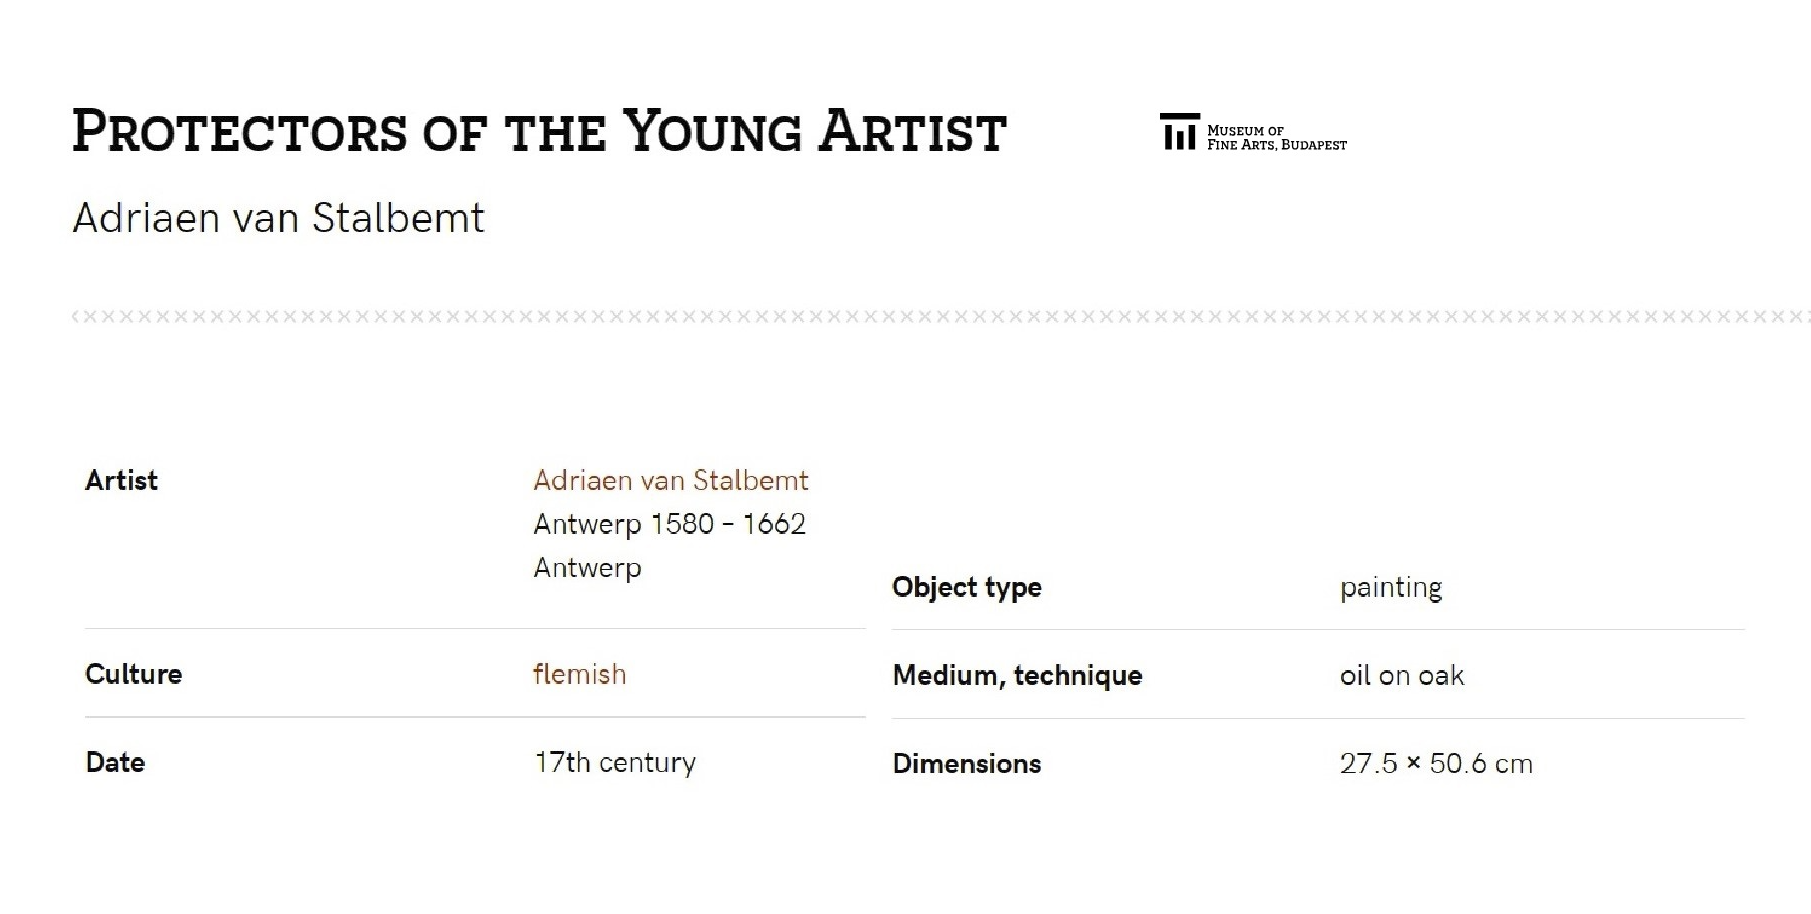Select the painting object type value
Image resolution: width=1811 pixels, height=914 pixels.
pos(1391,587)
